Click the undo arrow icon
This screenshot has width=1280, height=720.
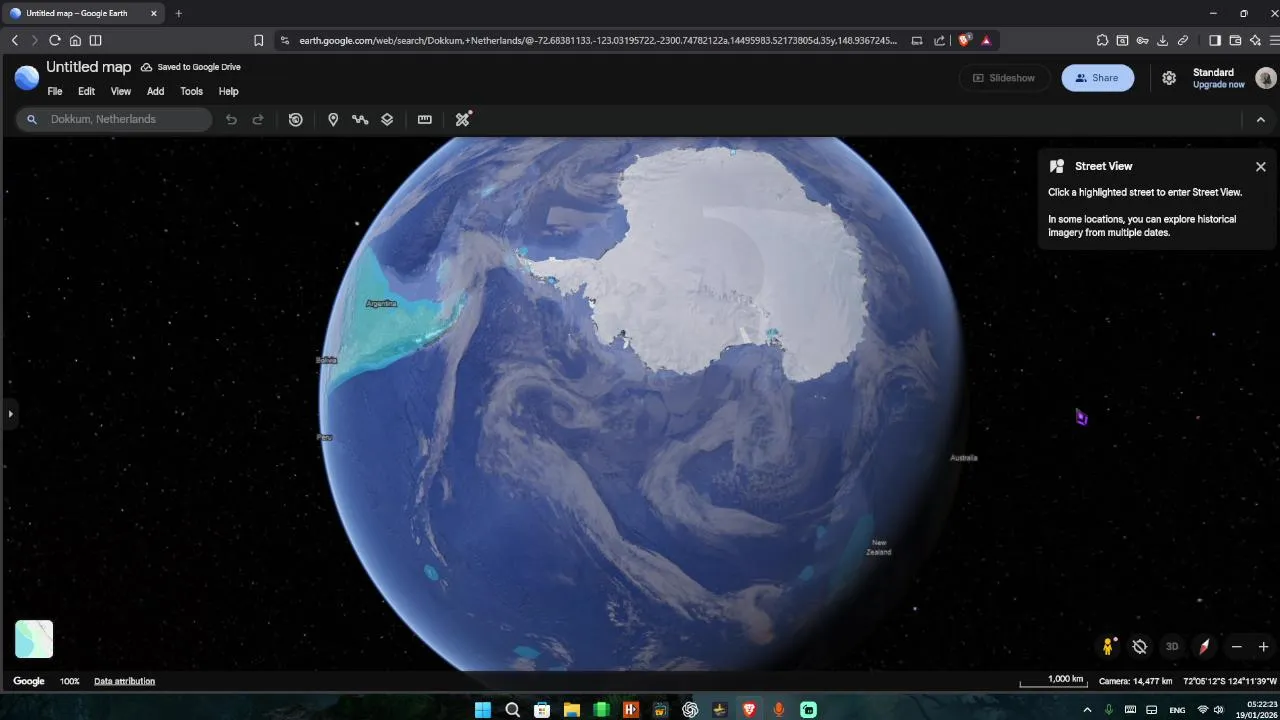(x=231, y=119)
